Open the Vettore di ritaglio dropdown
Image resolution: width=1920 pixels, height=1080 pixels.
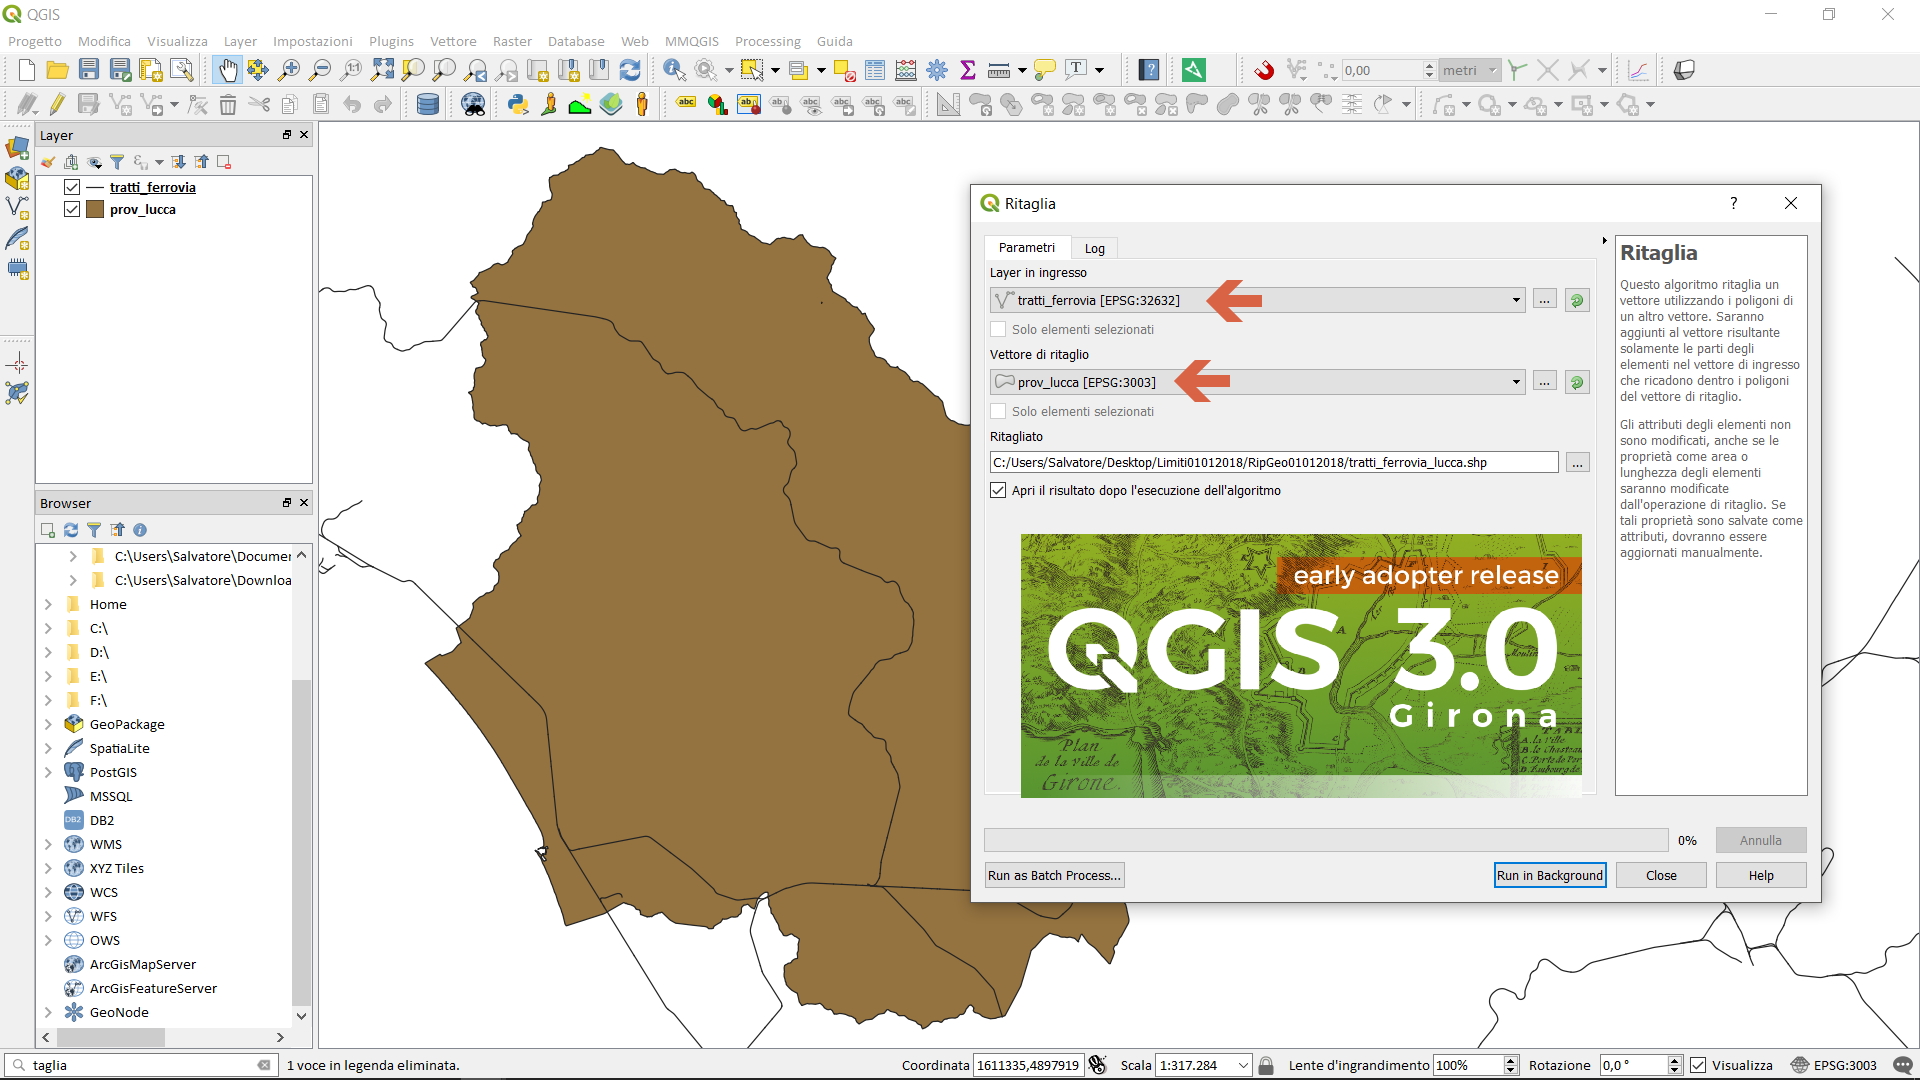coord(1515,382)
